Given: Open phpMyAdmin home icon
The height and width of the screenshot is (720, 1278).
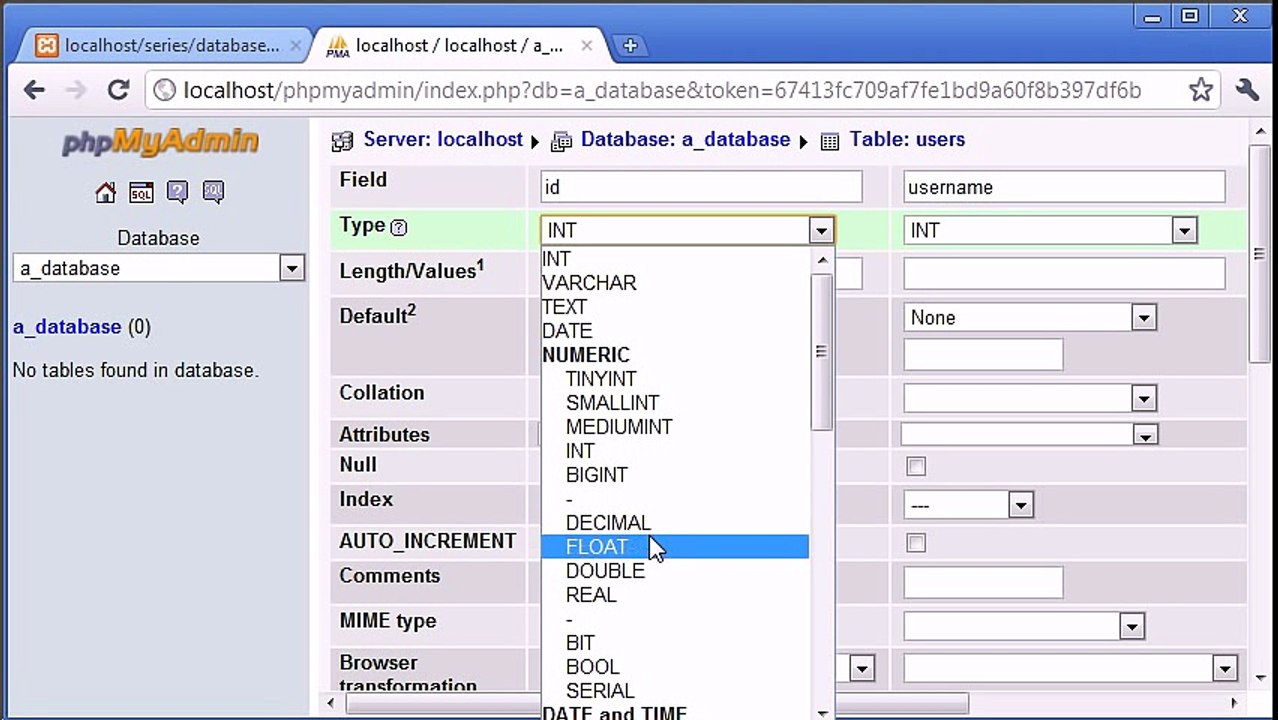Looking at the screenshot, I should [105, 192].
